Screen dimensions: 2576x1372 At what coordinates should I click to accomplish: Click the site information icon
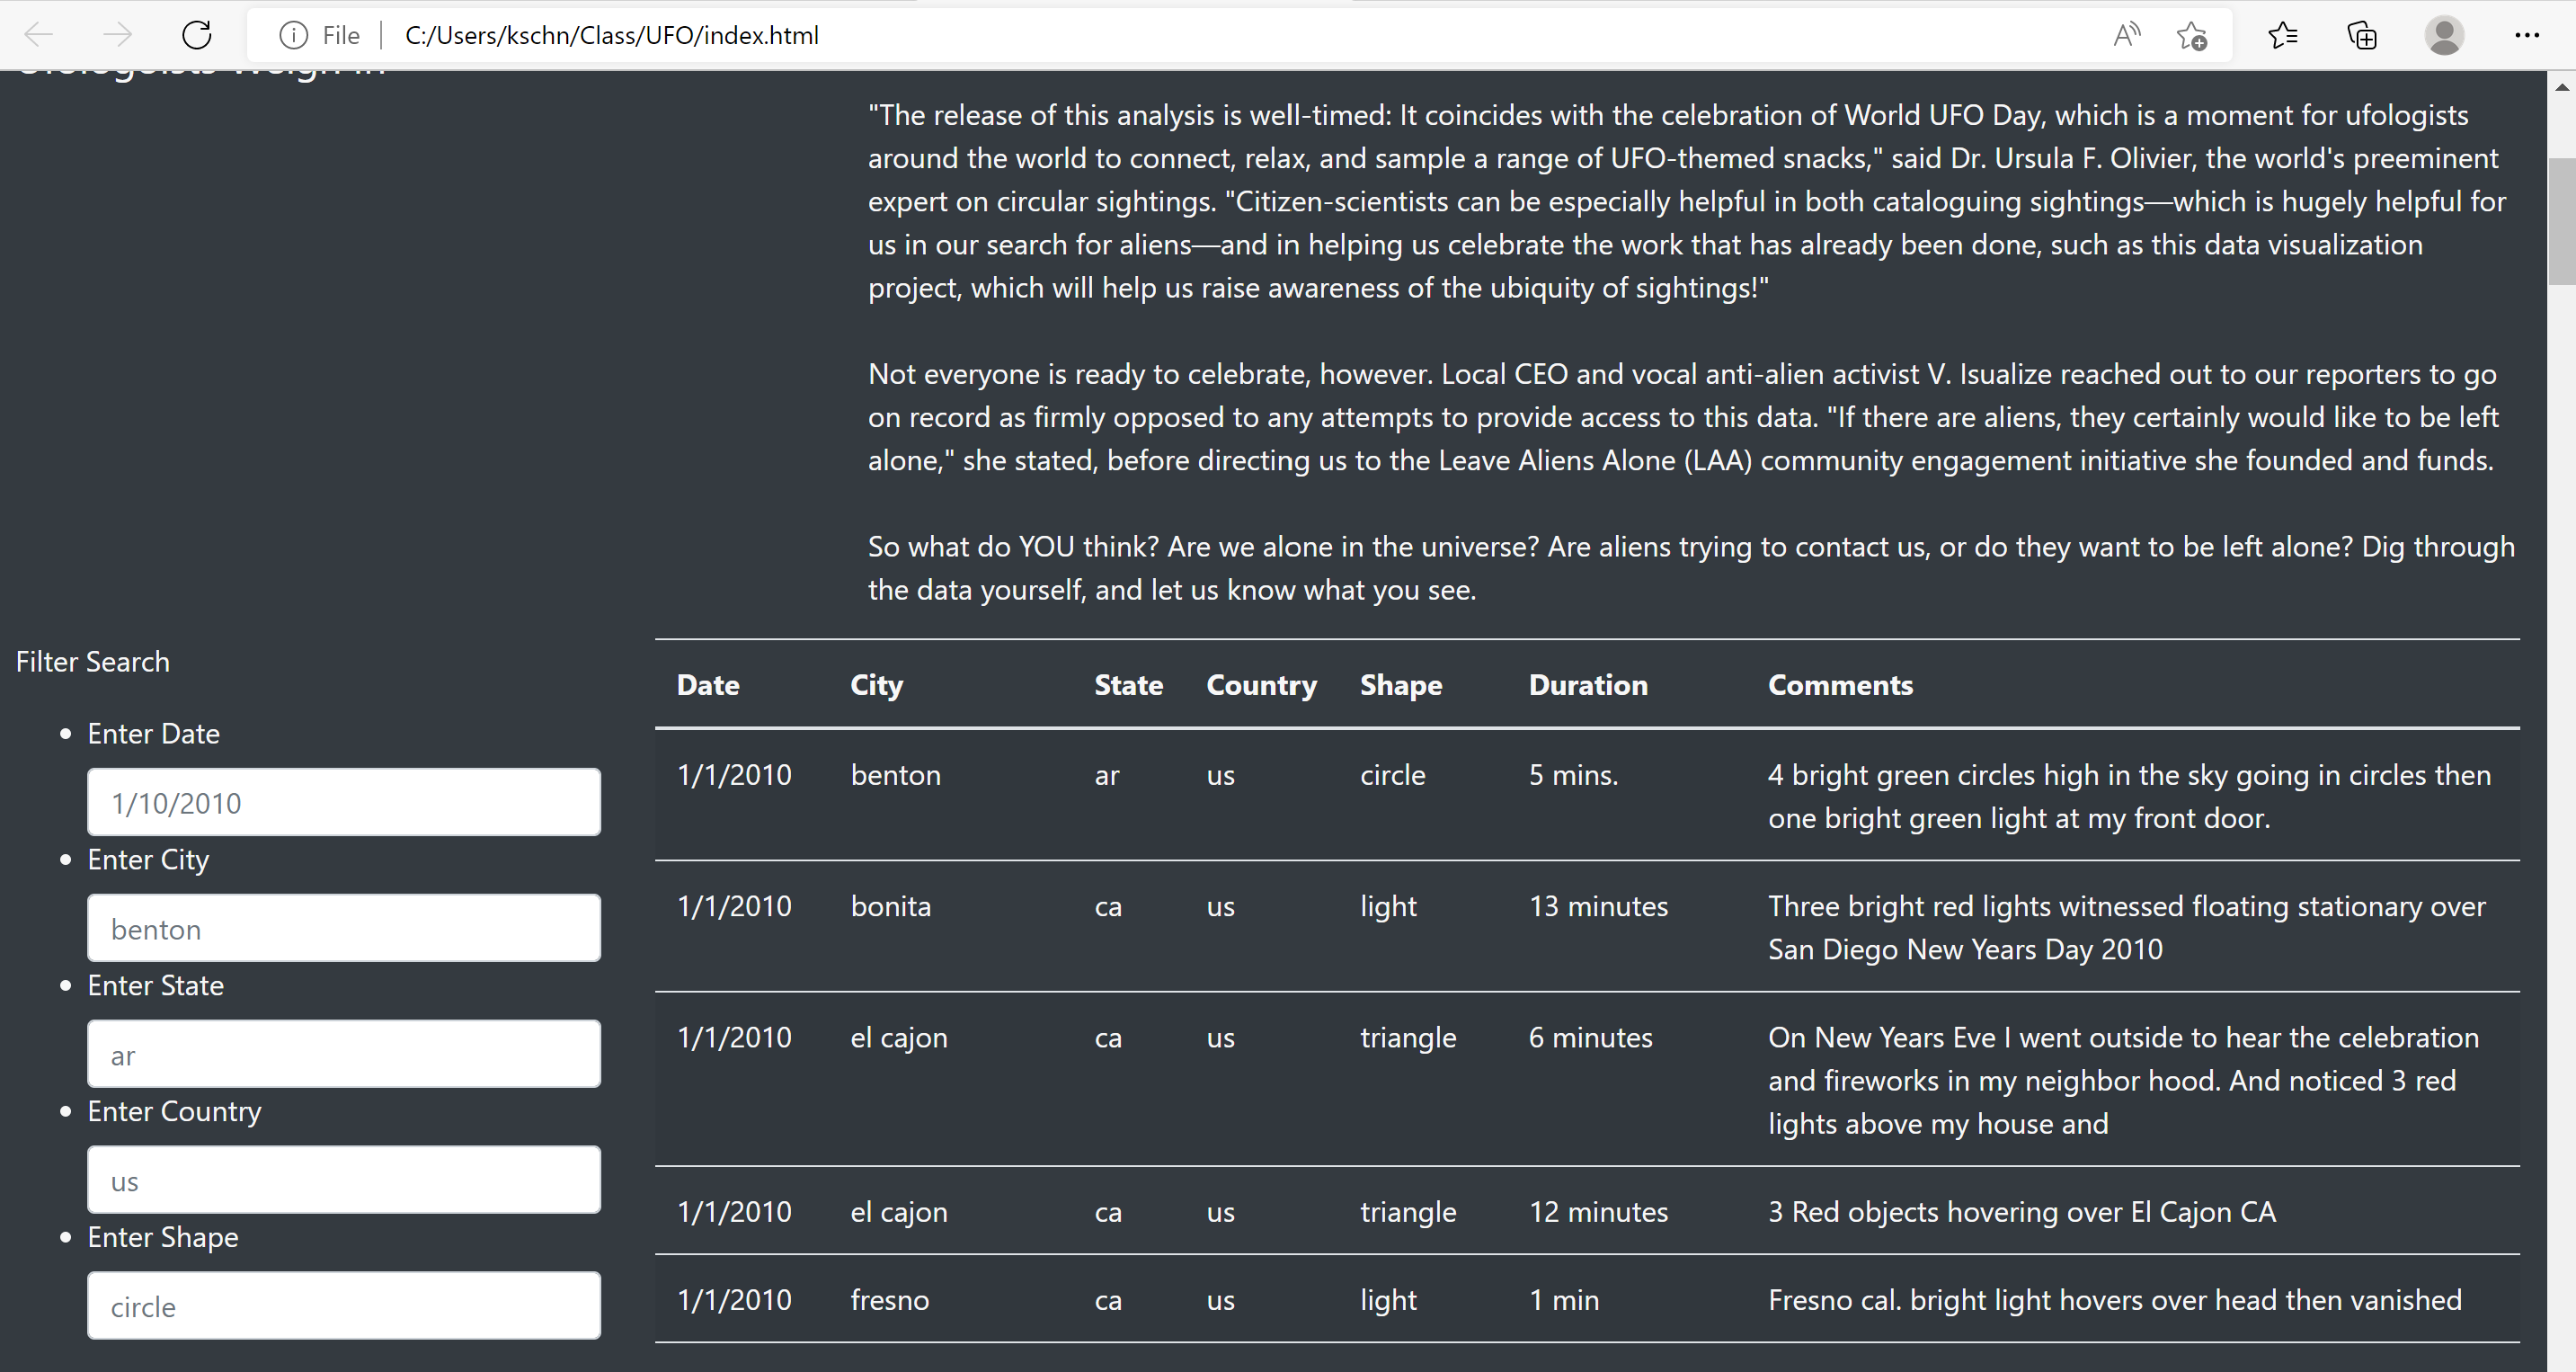point(293,35)
